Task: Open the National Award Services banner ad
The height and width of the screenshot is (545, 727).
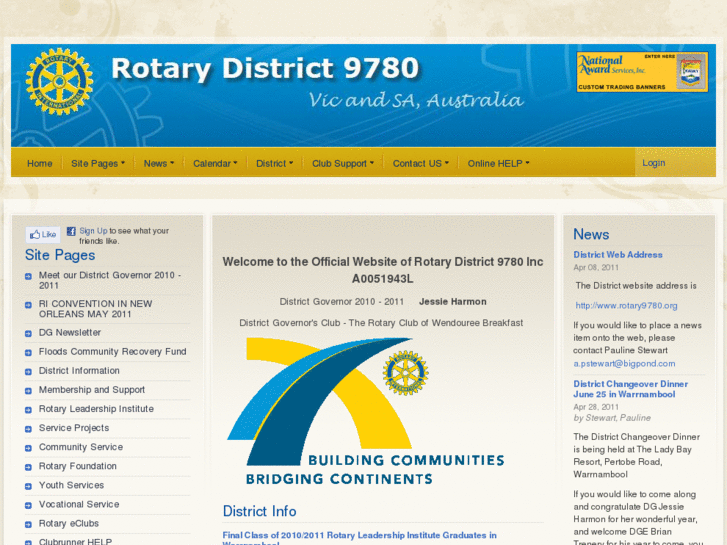Action: (x=642, y=72)
